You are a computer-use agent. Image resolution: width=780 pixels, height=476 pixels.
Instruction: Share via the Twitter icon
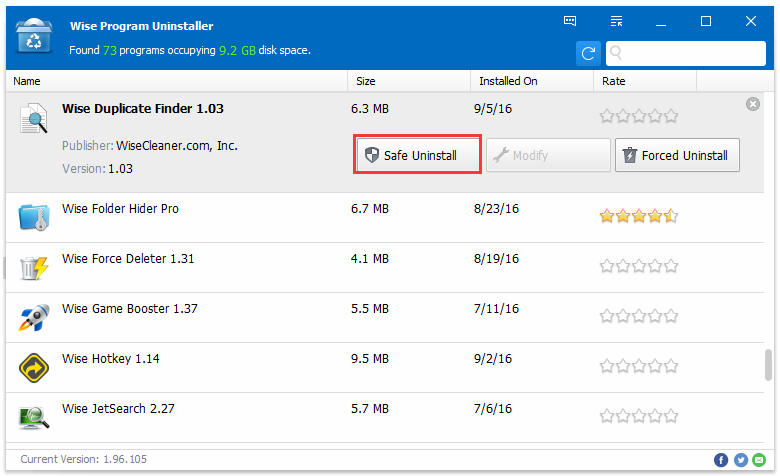pos(741,460)
